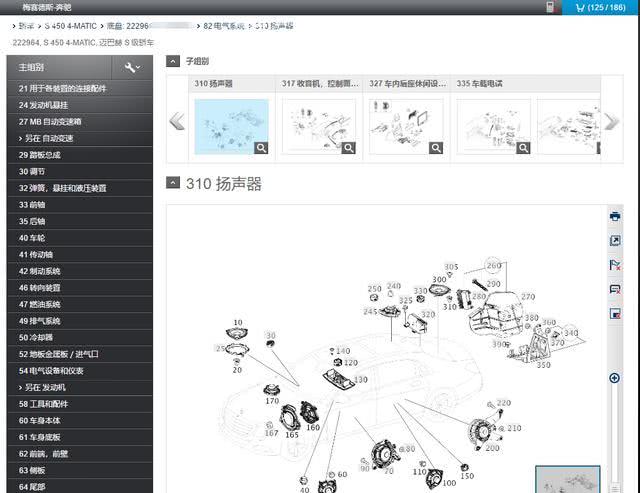Collapse the 310 扬声器 section
Screen dimensions: 640x493
coord(173,182)
